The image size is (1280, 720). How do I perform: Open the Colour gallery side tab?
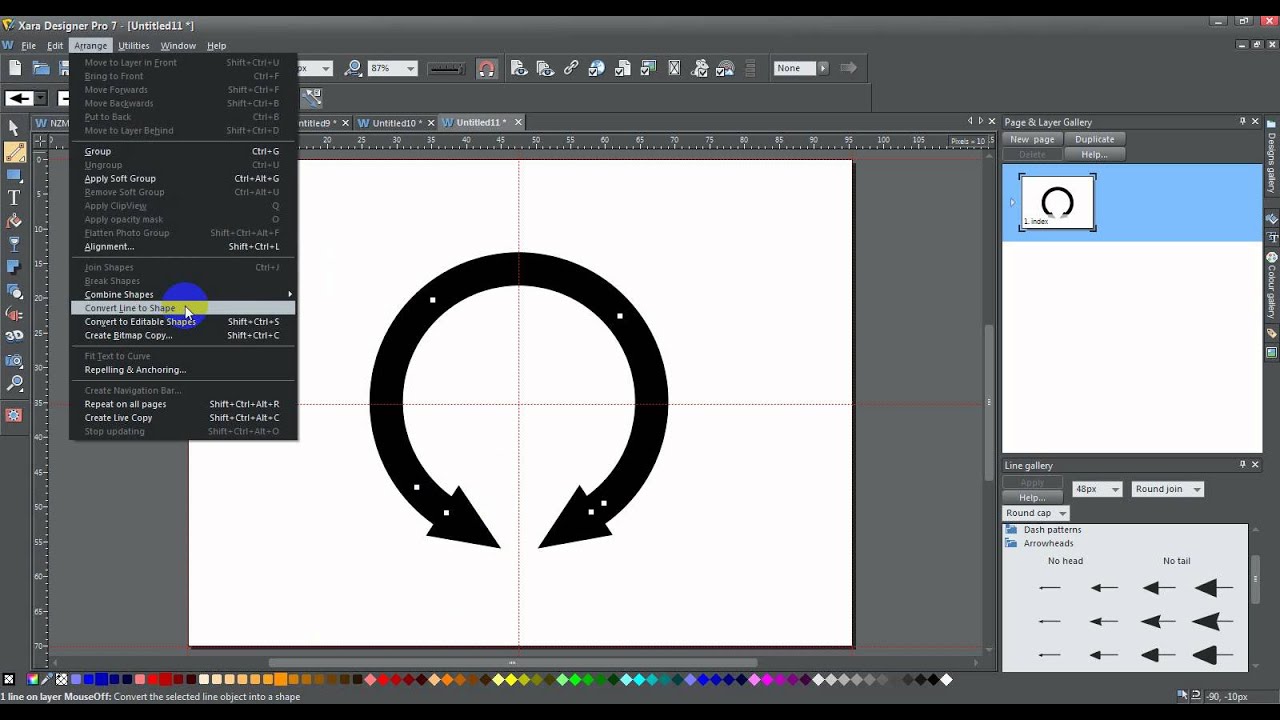tap(1272, 283)
